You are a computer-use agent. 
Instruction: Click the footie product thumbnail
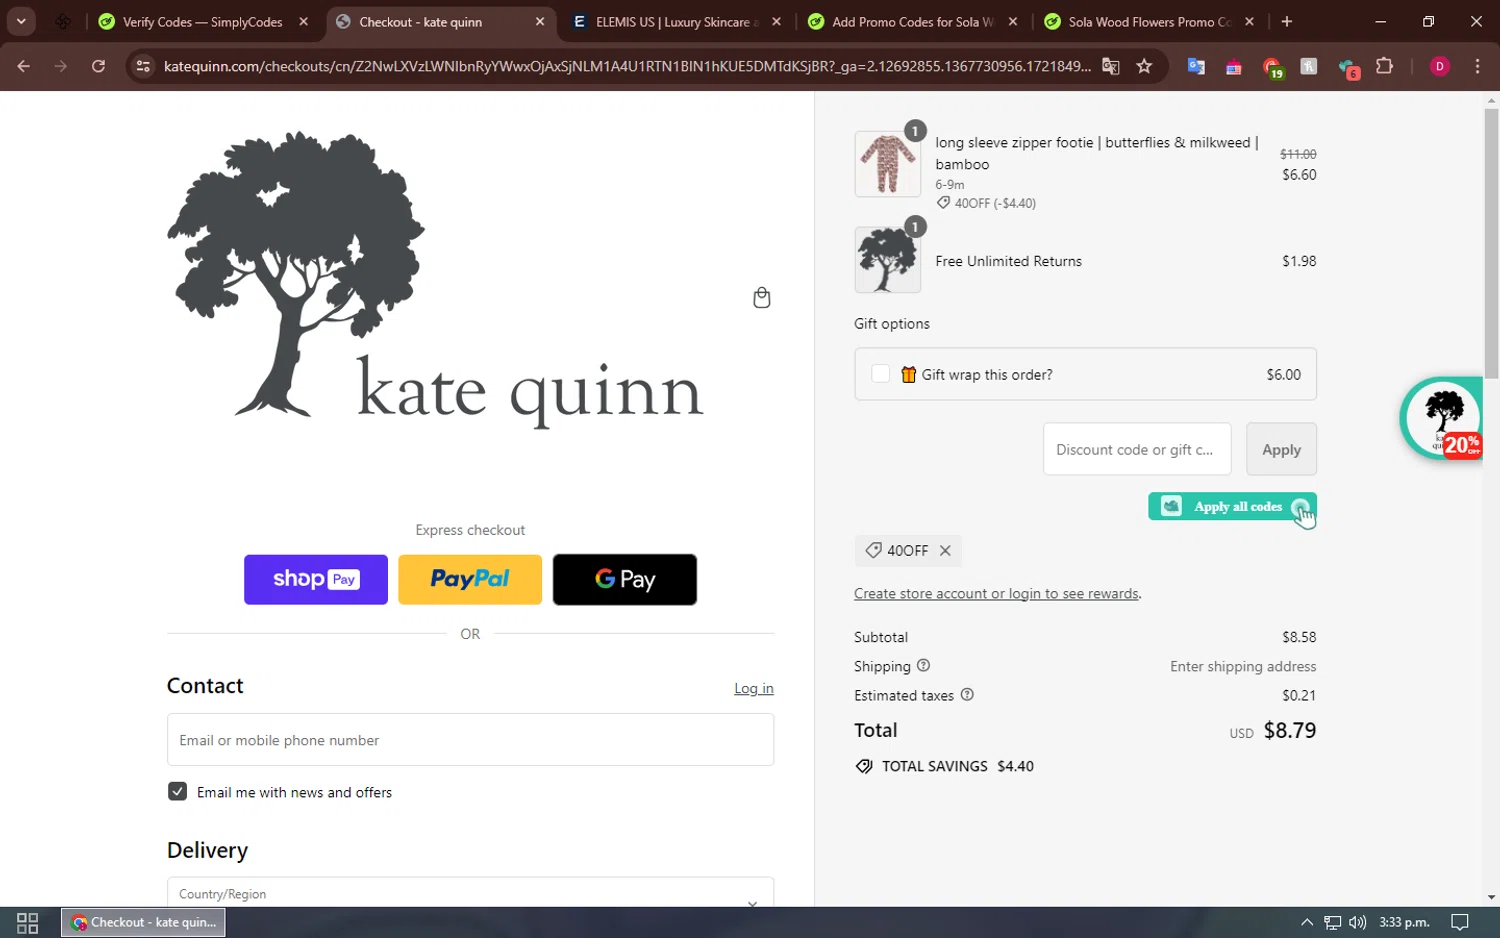pyautogui.click(x=887, y=164)
